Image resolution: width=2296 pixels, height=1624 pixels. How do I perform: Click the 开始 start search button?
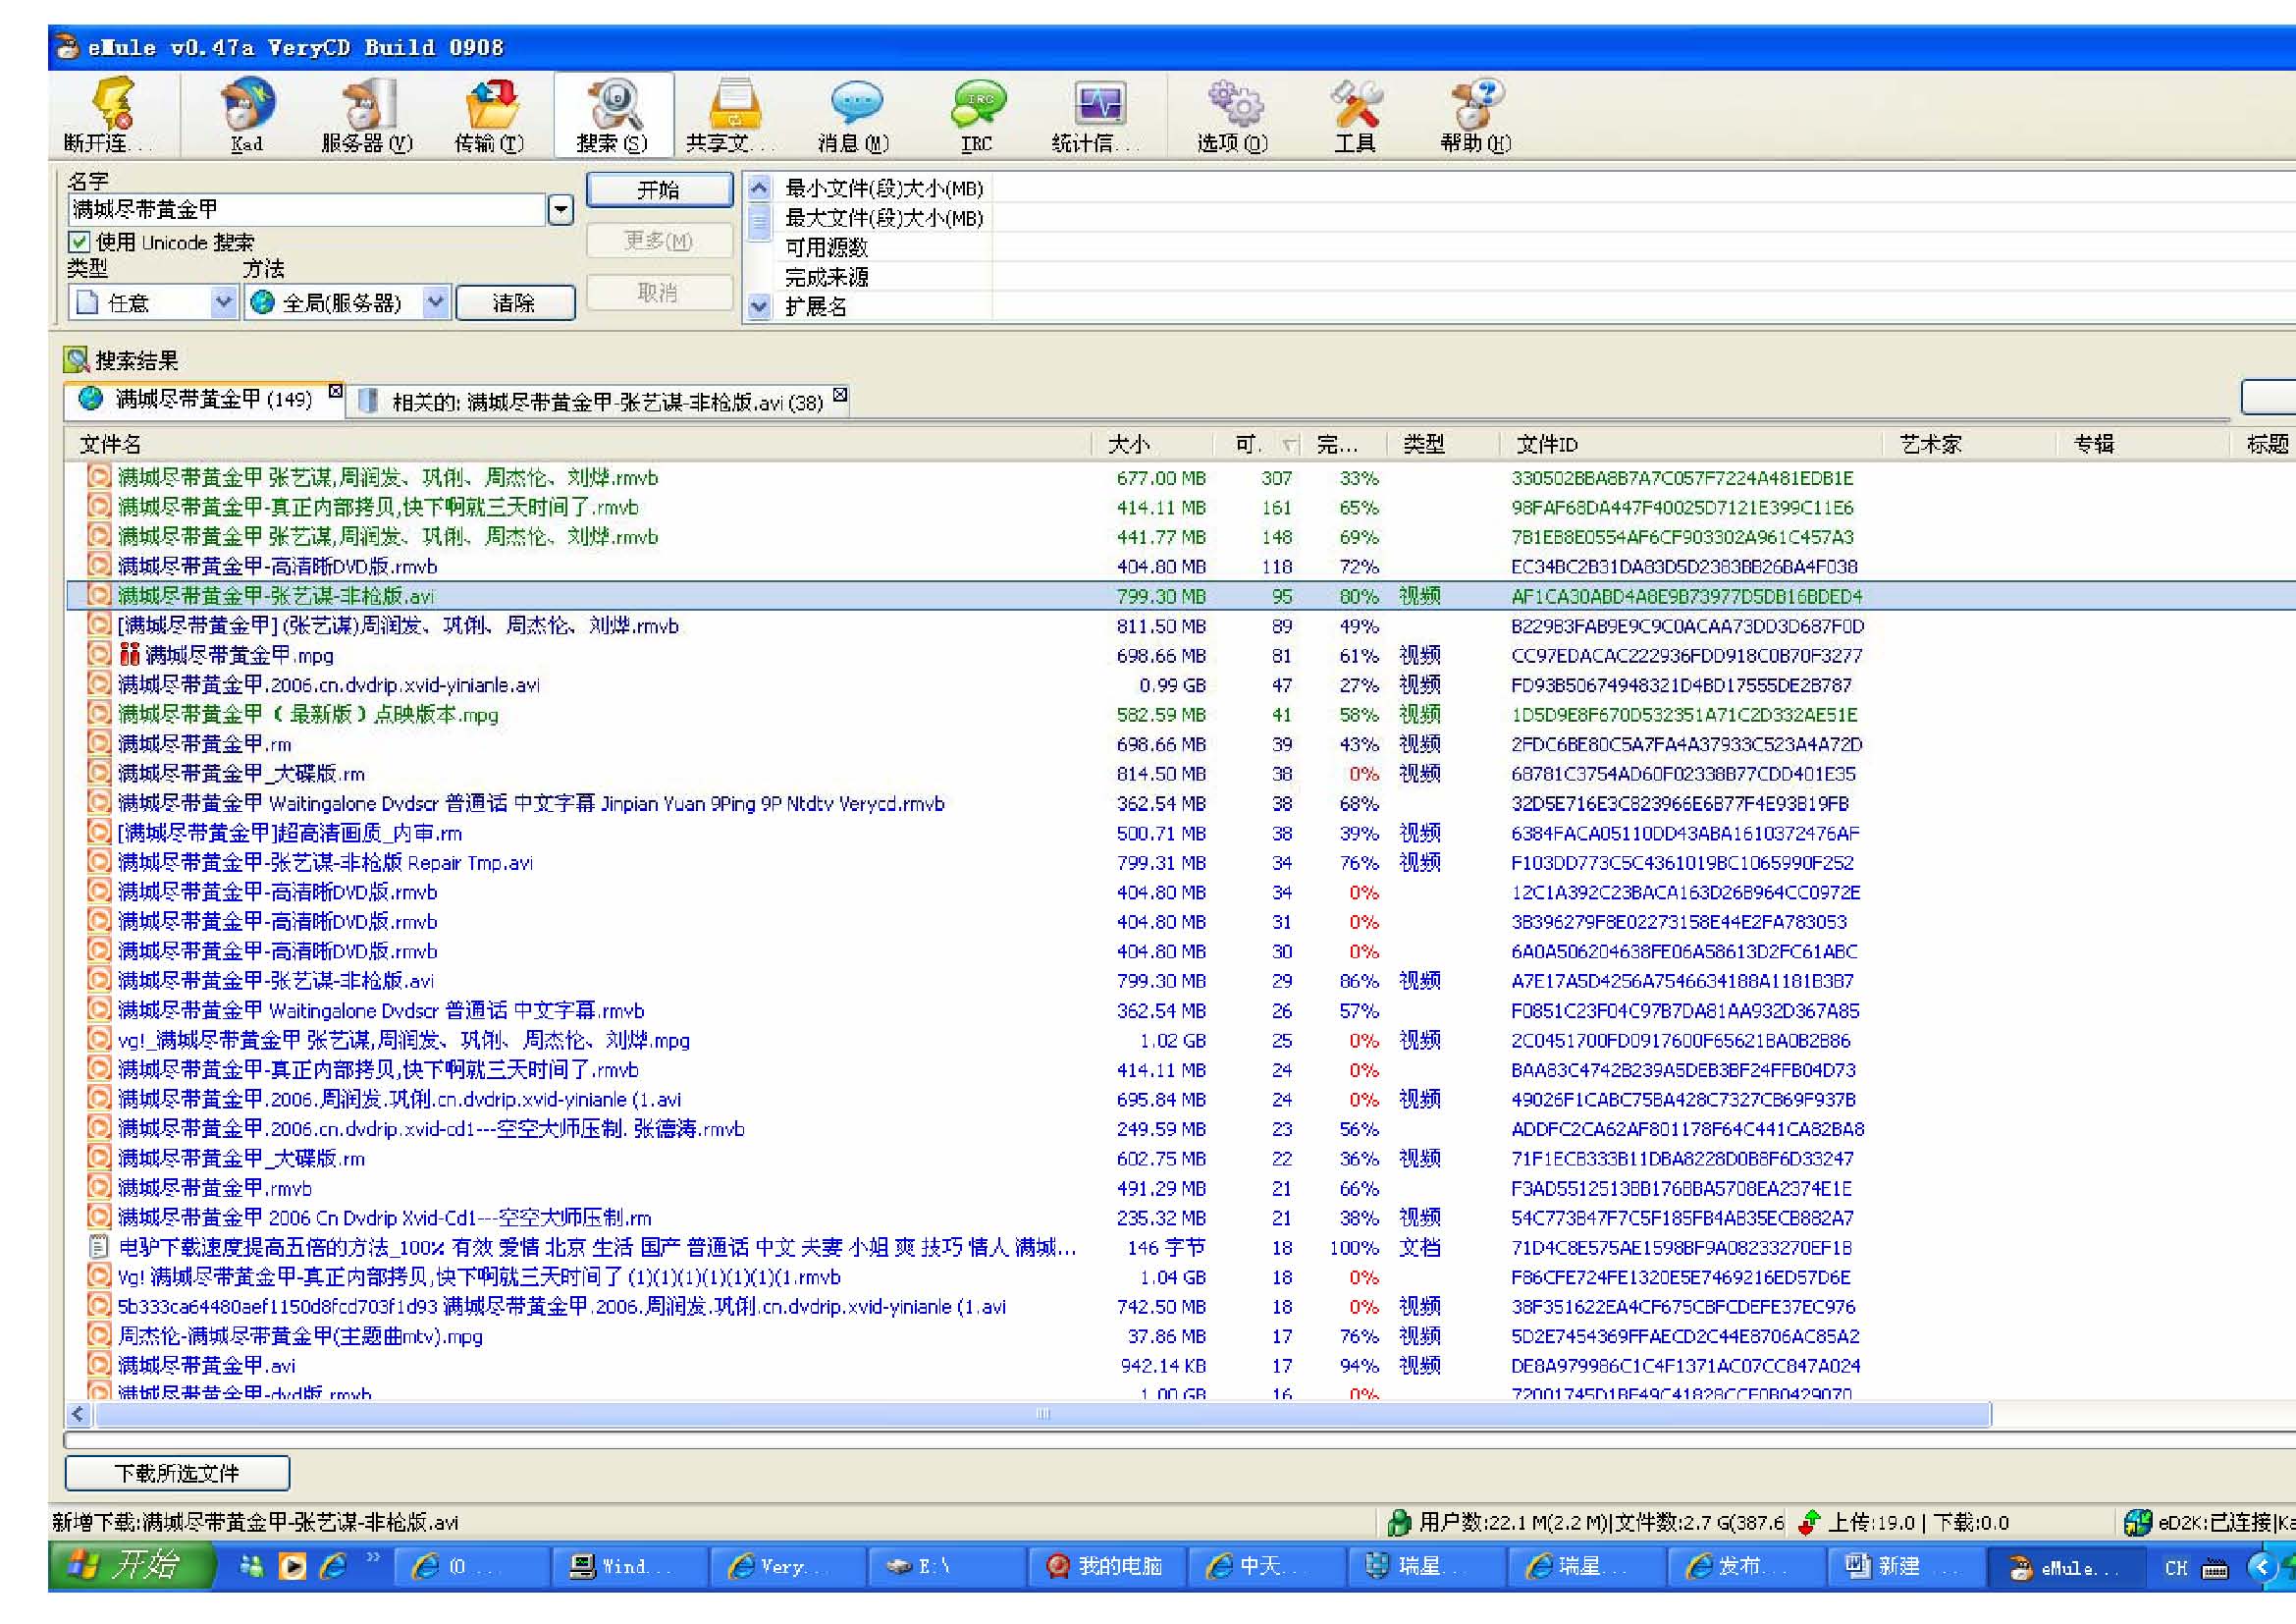point(659,190)
